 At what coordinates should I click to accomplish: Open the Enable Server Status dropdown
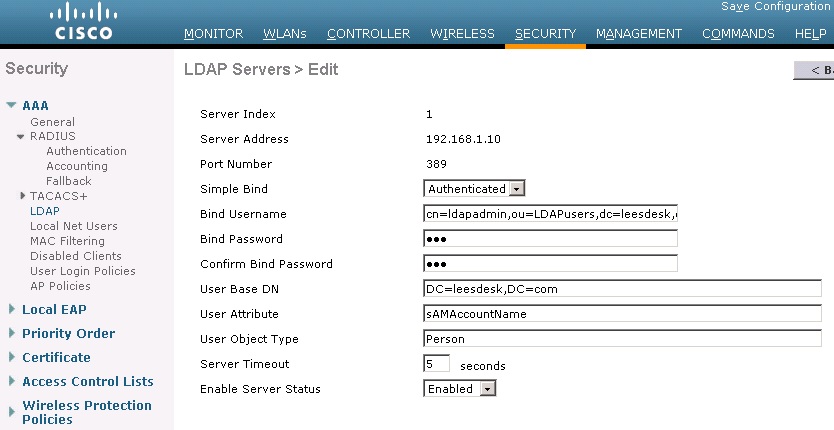click(x=460, y=388)
